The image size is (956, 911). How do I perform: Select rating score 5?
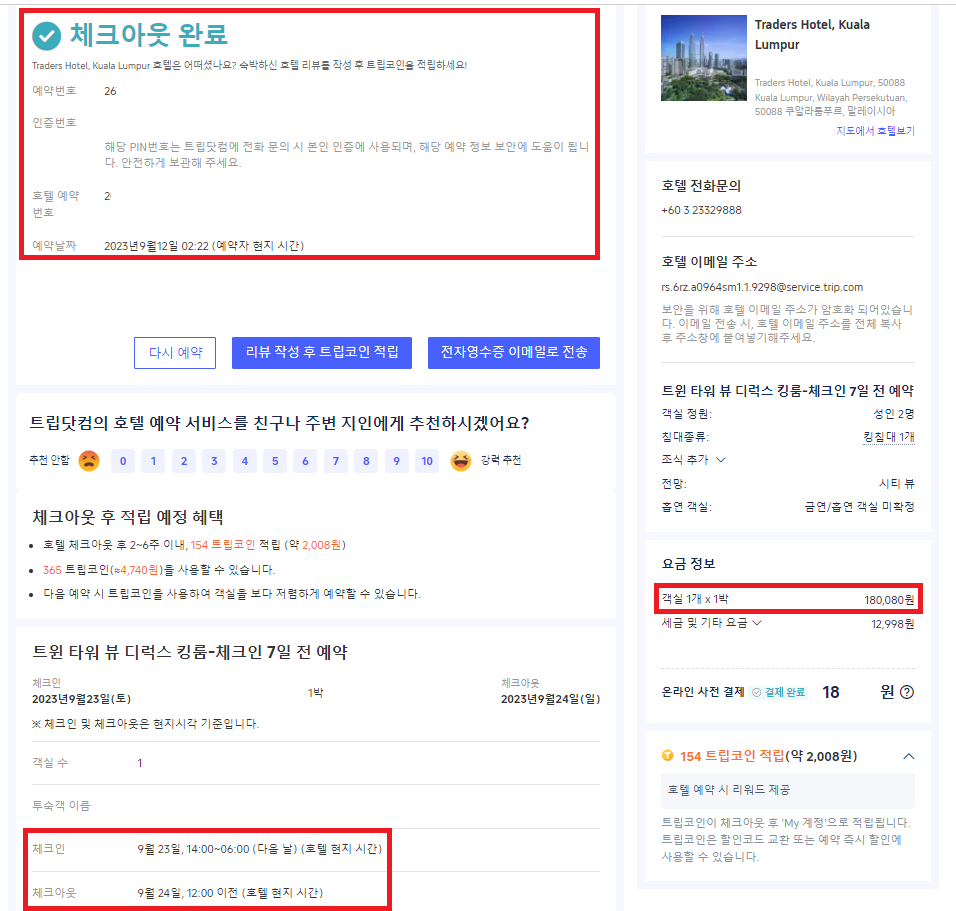pyautogui.click(x=275, y=461)
